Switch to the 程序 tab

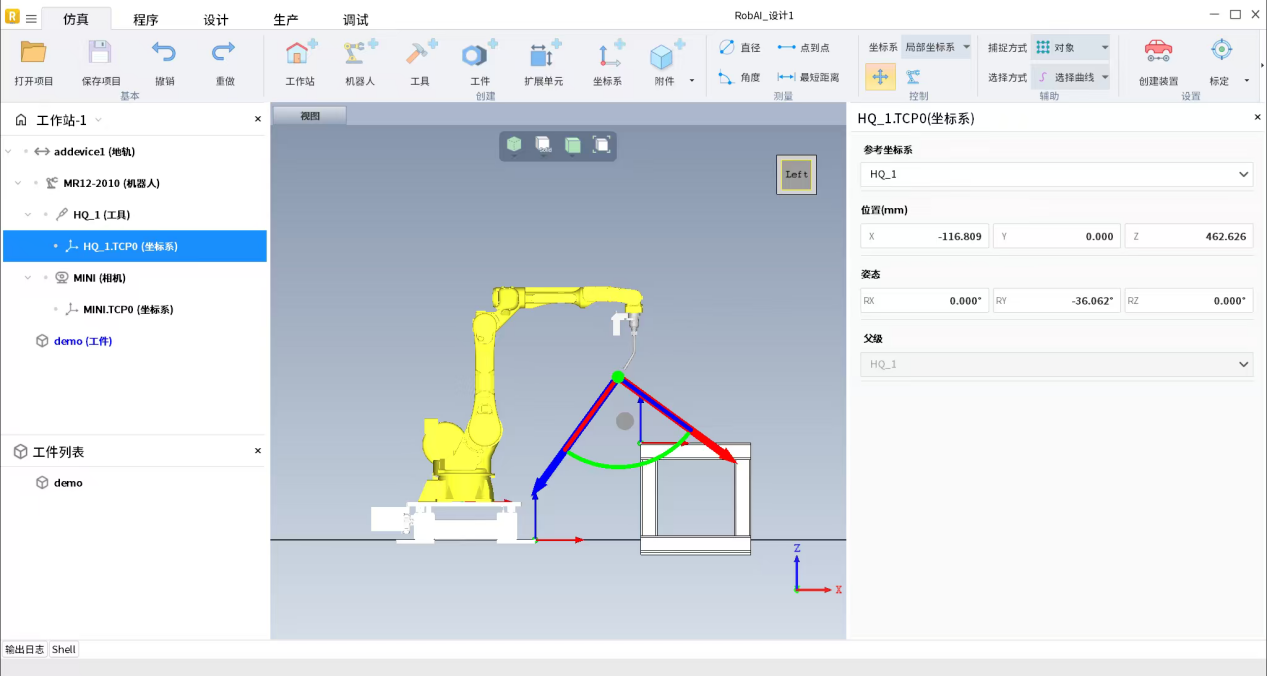coord(146,20)
